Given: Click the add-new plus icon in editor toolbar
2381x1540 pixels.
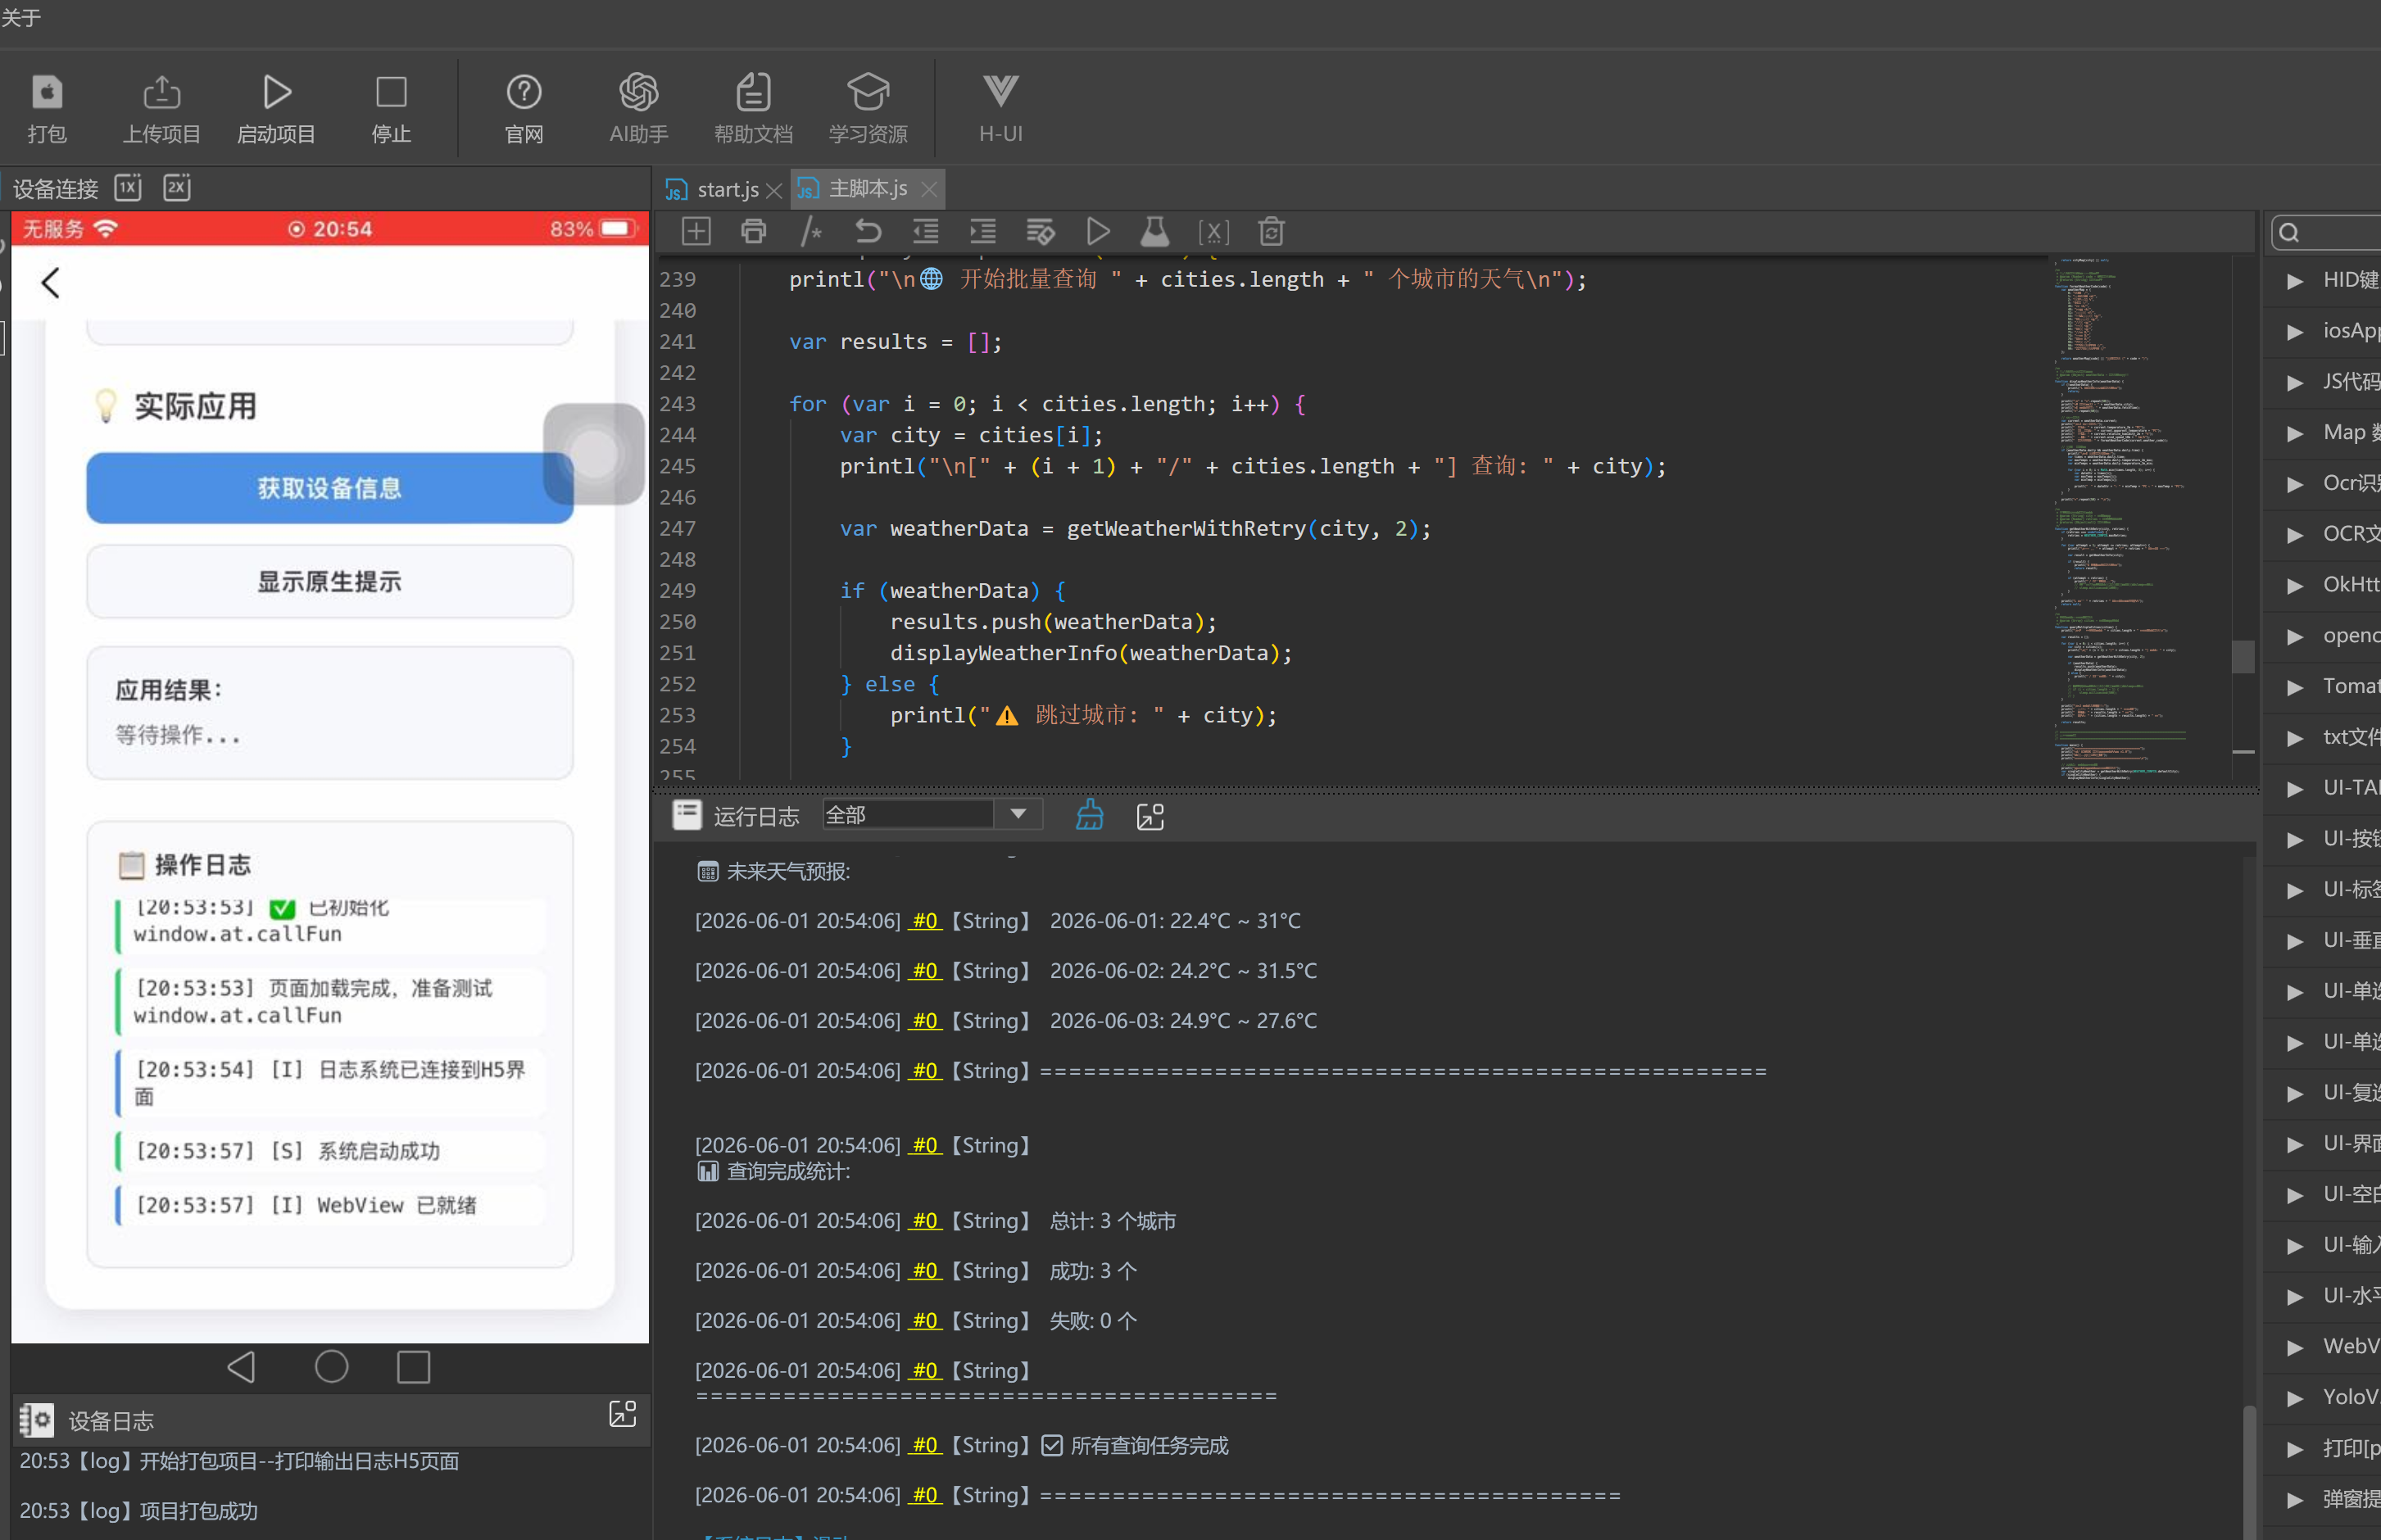Looking at the screenshot, I should [696, 232].
